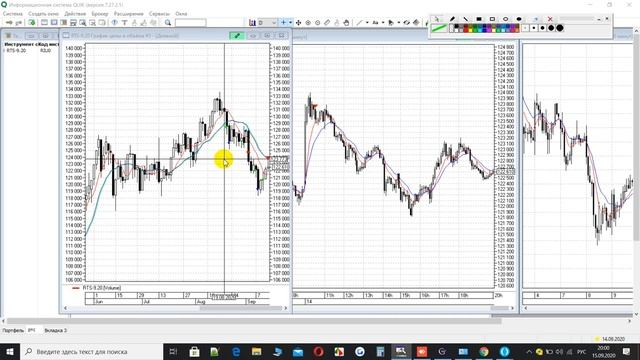
Task: Pick the yellow color swatch in palette
Action: click(471, 30)
